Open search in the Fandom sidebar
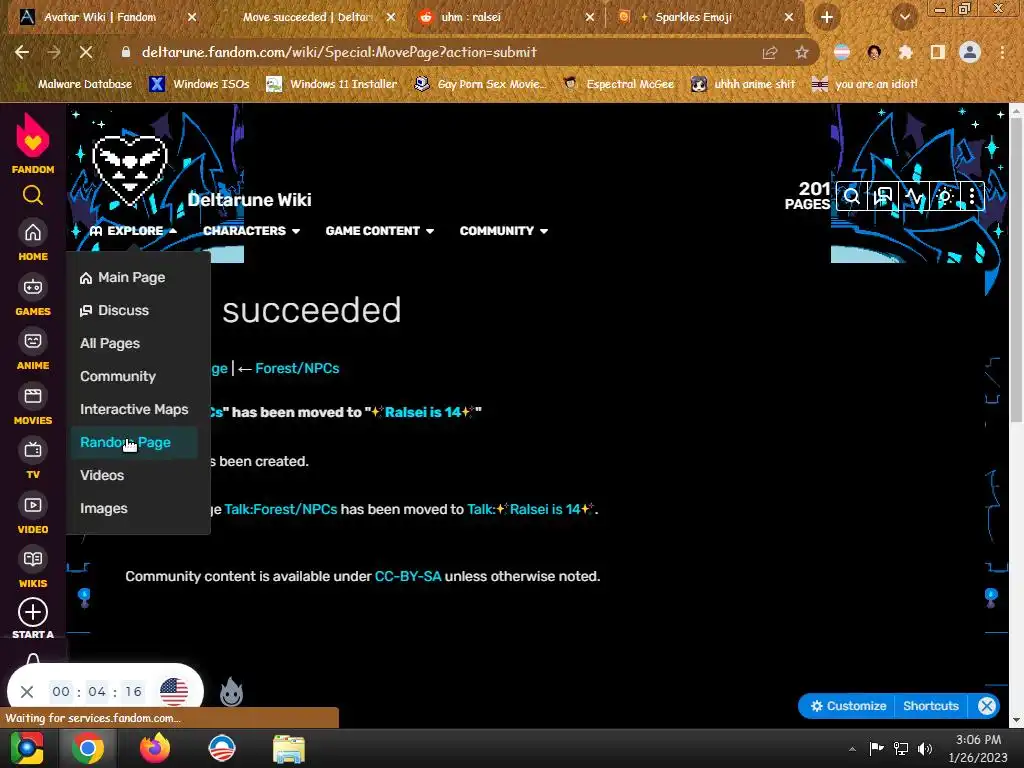Viewport: 1024px width, 768px height. click(33, 195)
